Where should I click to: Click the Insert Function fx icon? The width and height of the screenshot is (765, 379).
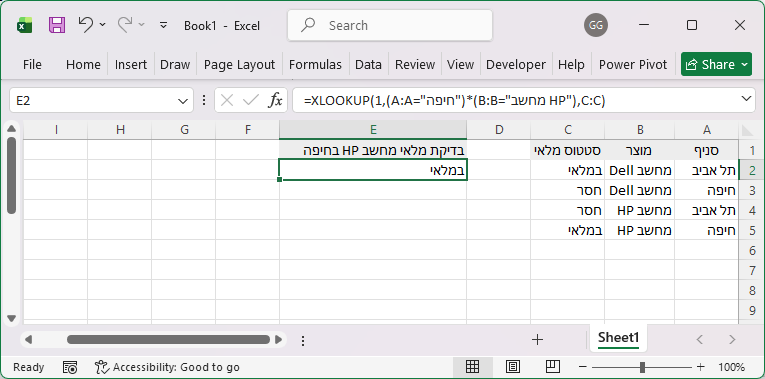pyautogui.click(x=276, y=100)
